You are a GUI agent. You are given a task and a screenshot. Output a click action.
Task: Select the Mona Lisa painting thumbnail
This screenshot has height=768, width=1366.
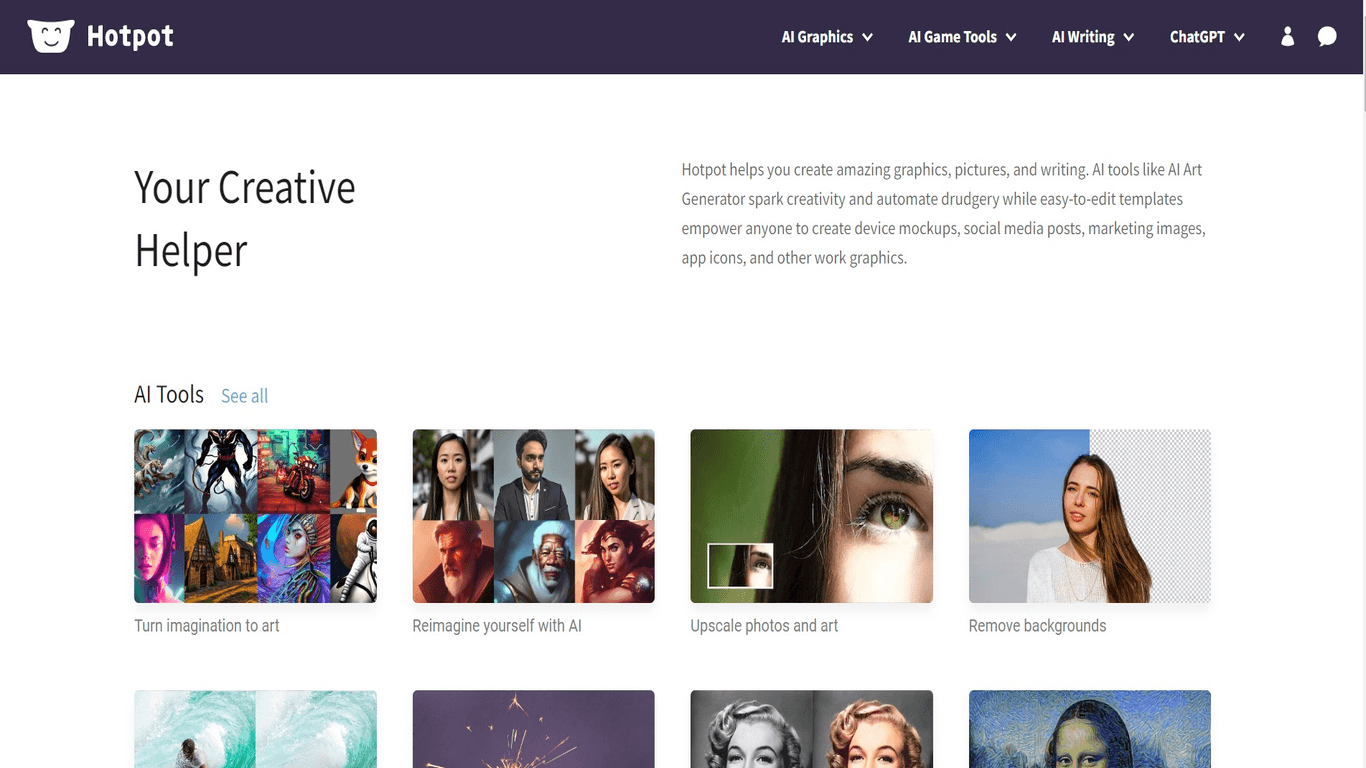(1089, 729)
